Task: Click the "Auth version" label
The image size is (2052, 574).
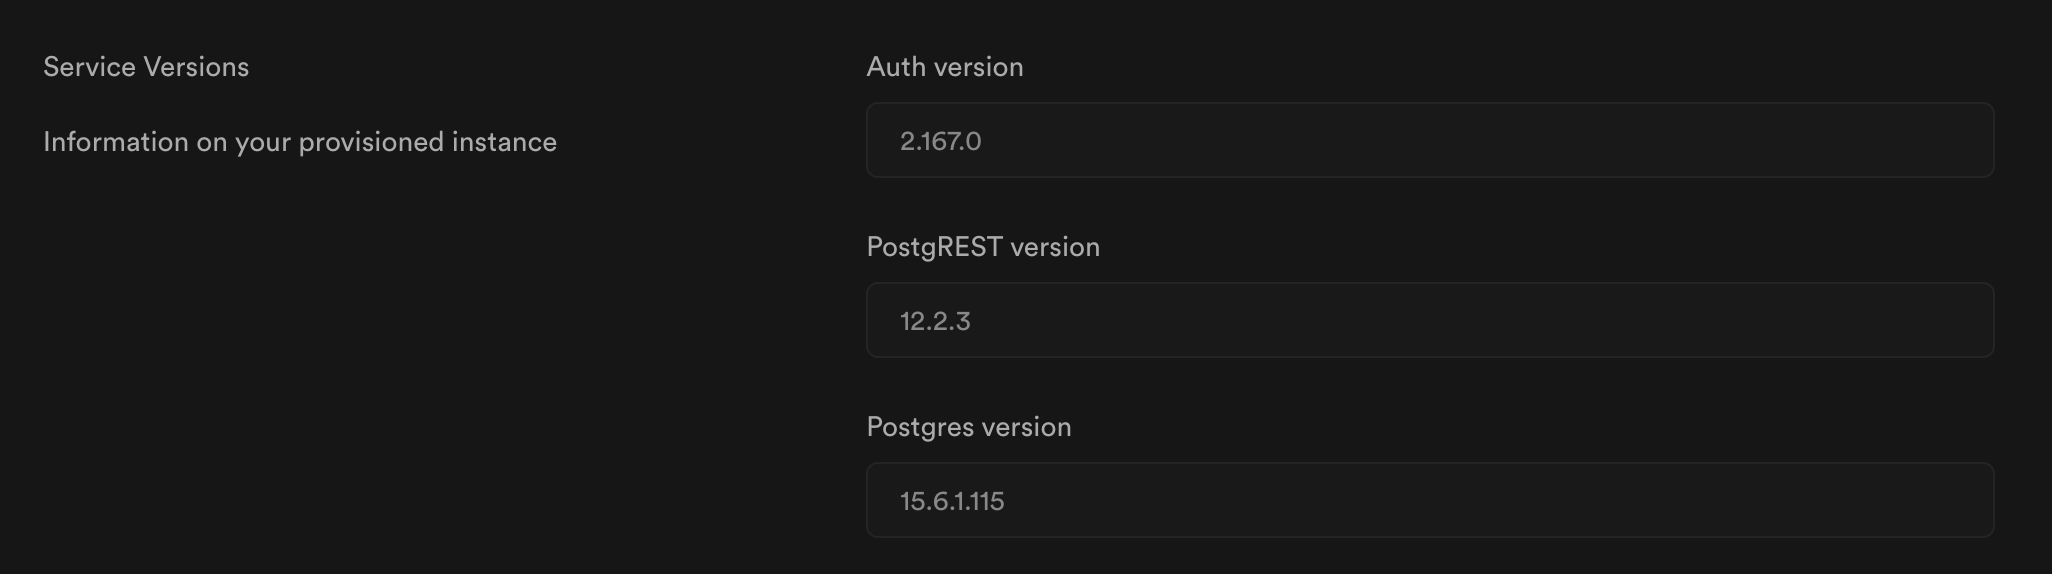Action: 945,67
